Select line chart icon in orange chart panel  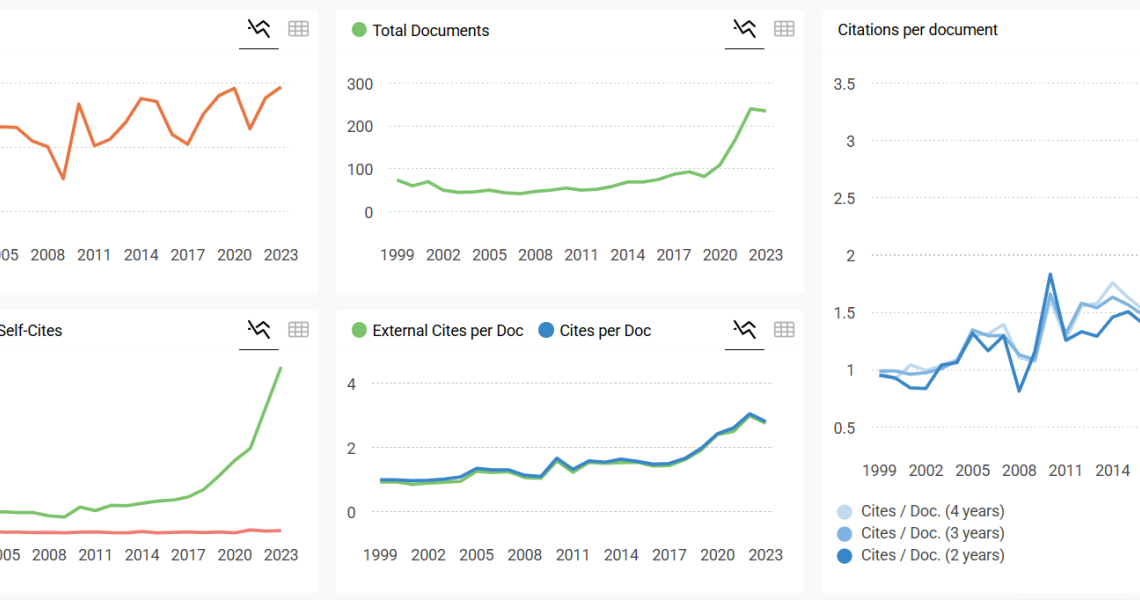(x=259, y=29)
